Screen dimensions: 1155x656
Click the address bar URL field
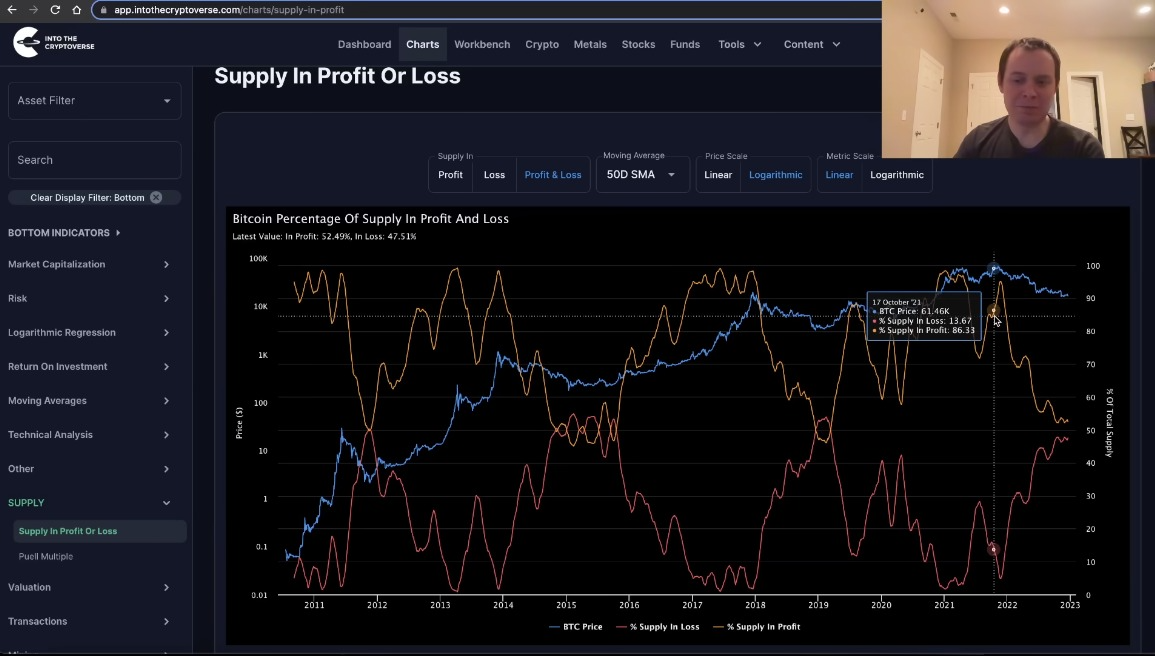486,10
